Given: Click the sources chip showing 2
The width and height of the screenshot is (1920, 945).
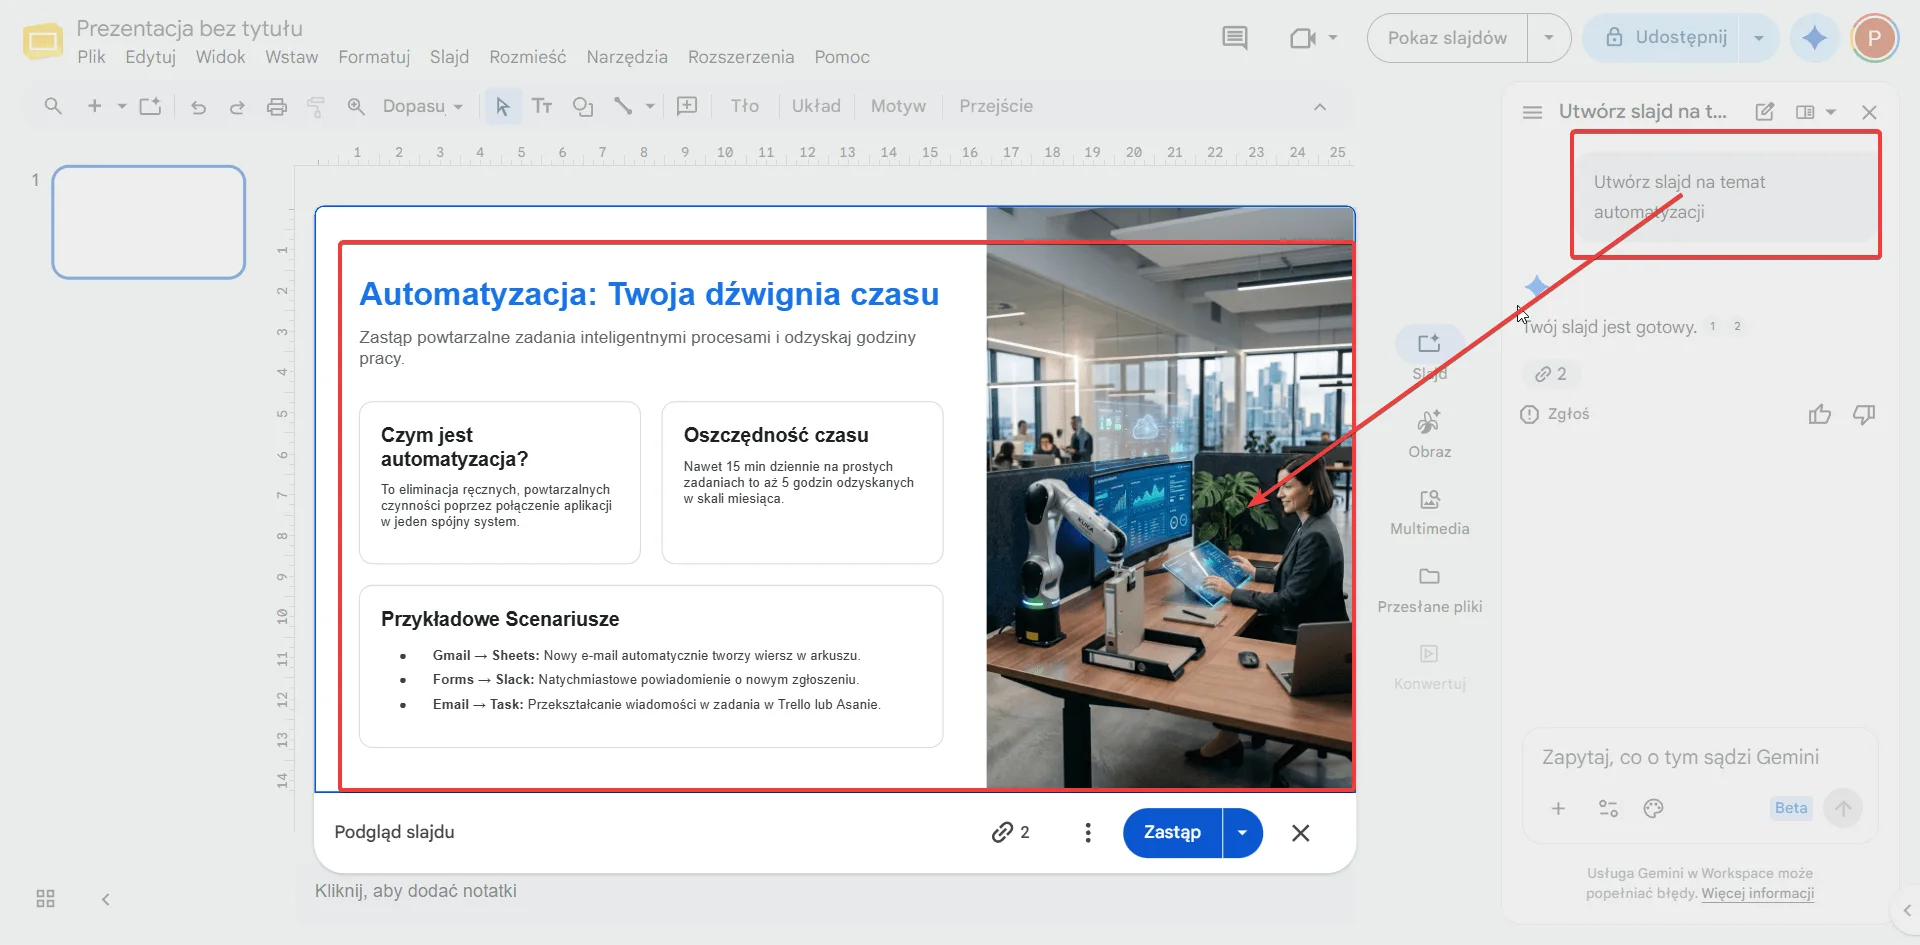Looking at the screenshot, I should pos(1551,374).
